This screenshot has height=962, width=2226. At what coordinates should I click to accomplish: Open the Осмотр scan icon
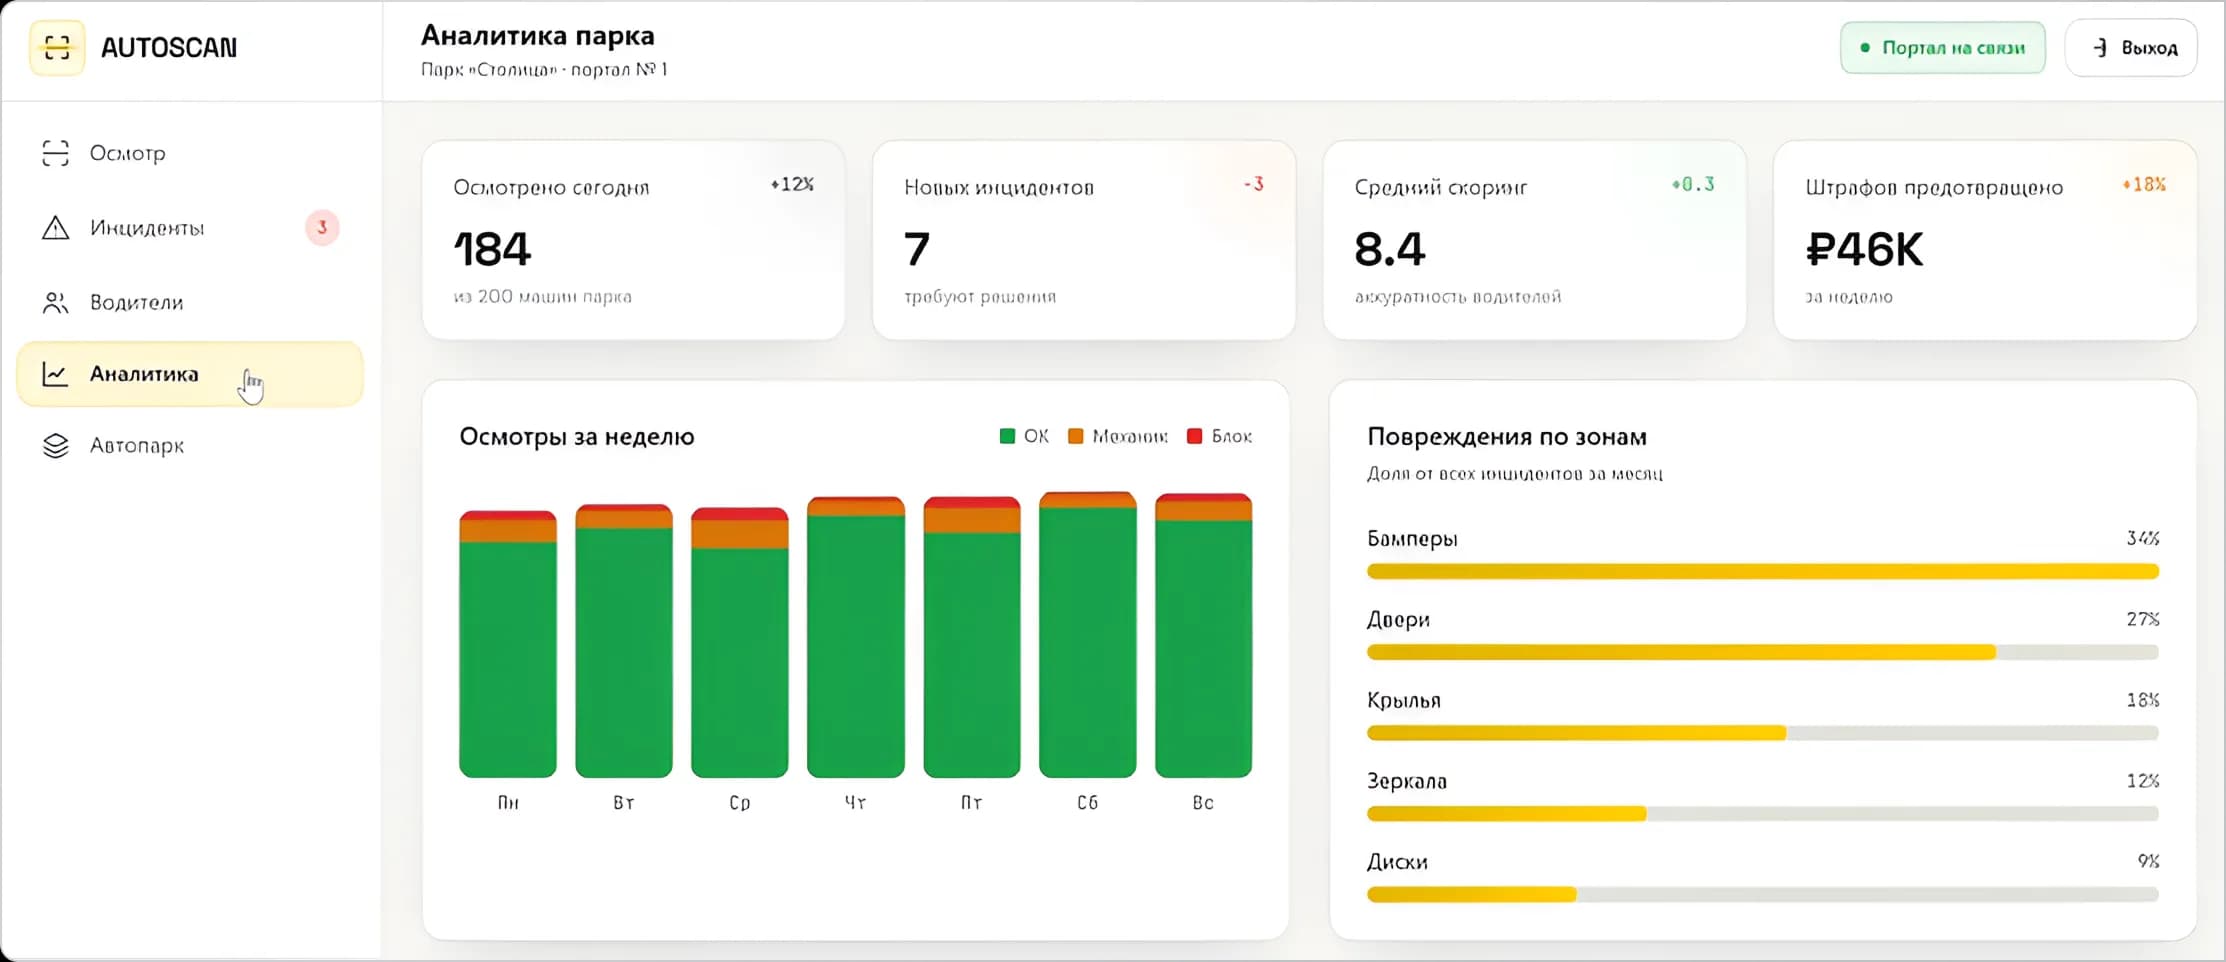[x=56, y=153]
